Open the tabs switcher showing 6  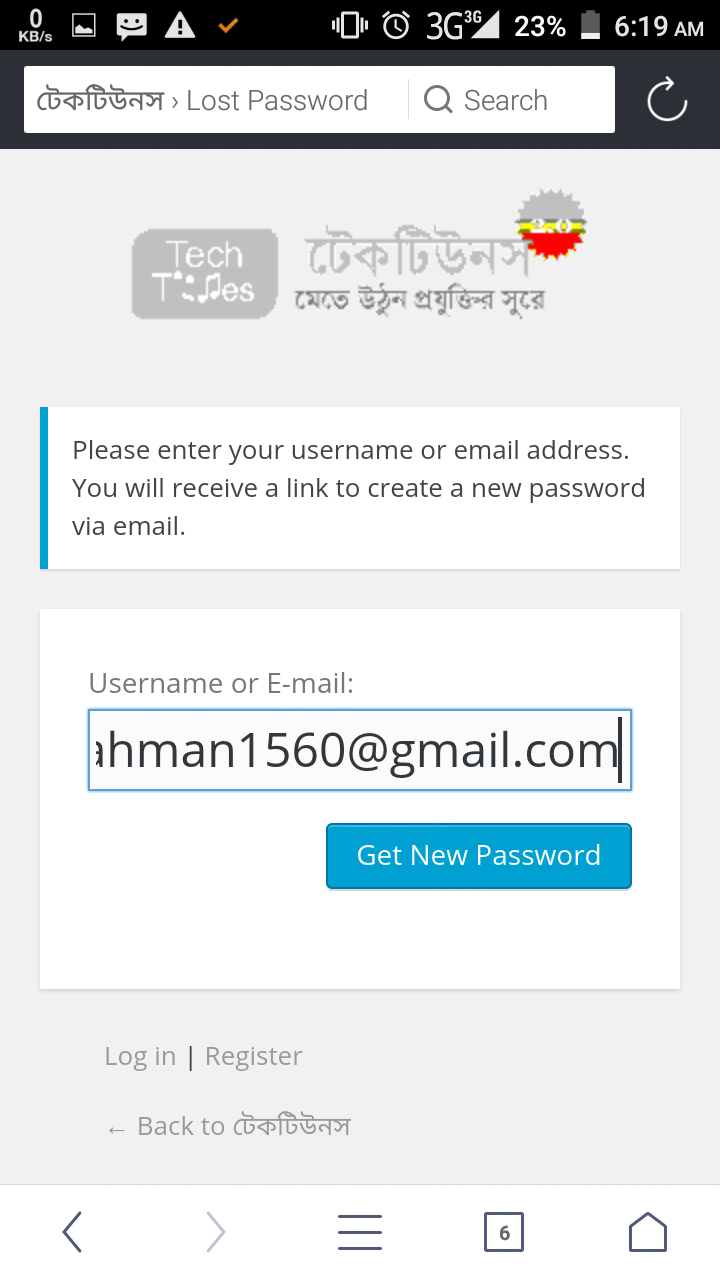504,1232
